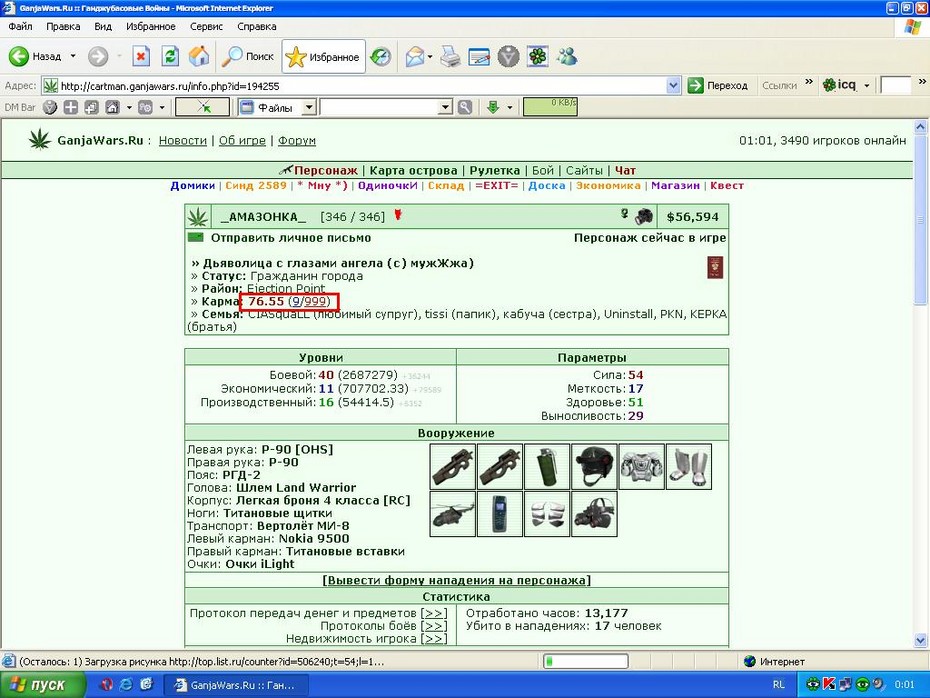Open Протоколы боёв arrows link

434,626
